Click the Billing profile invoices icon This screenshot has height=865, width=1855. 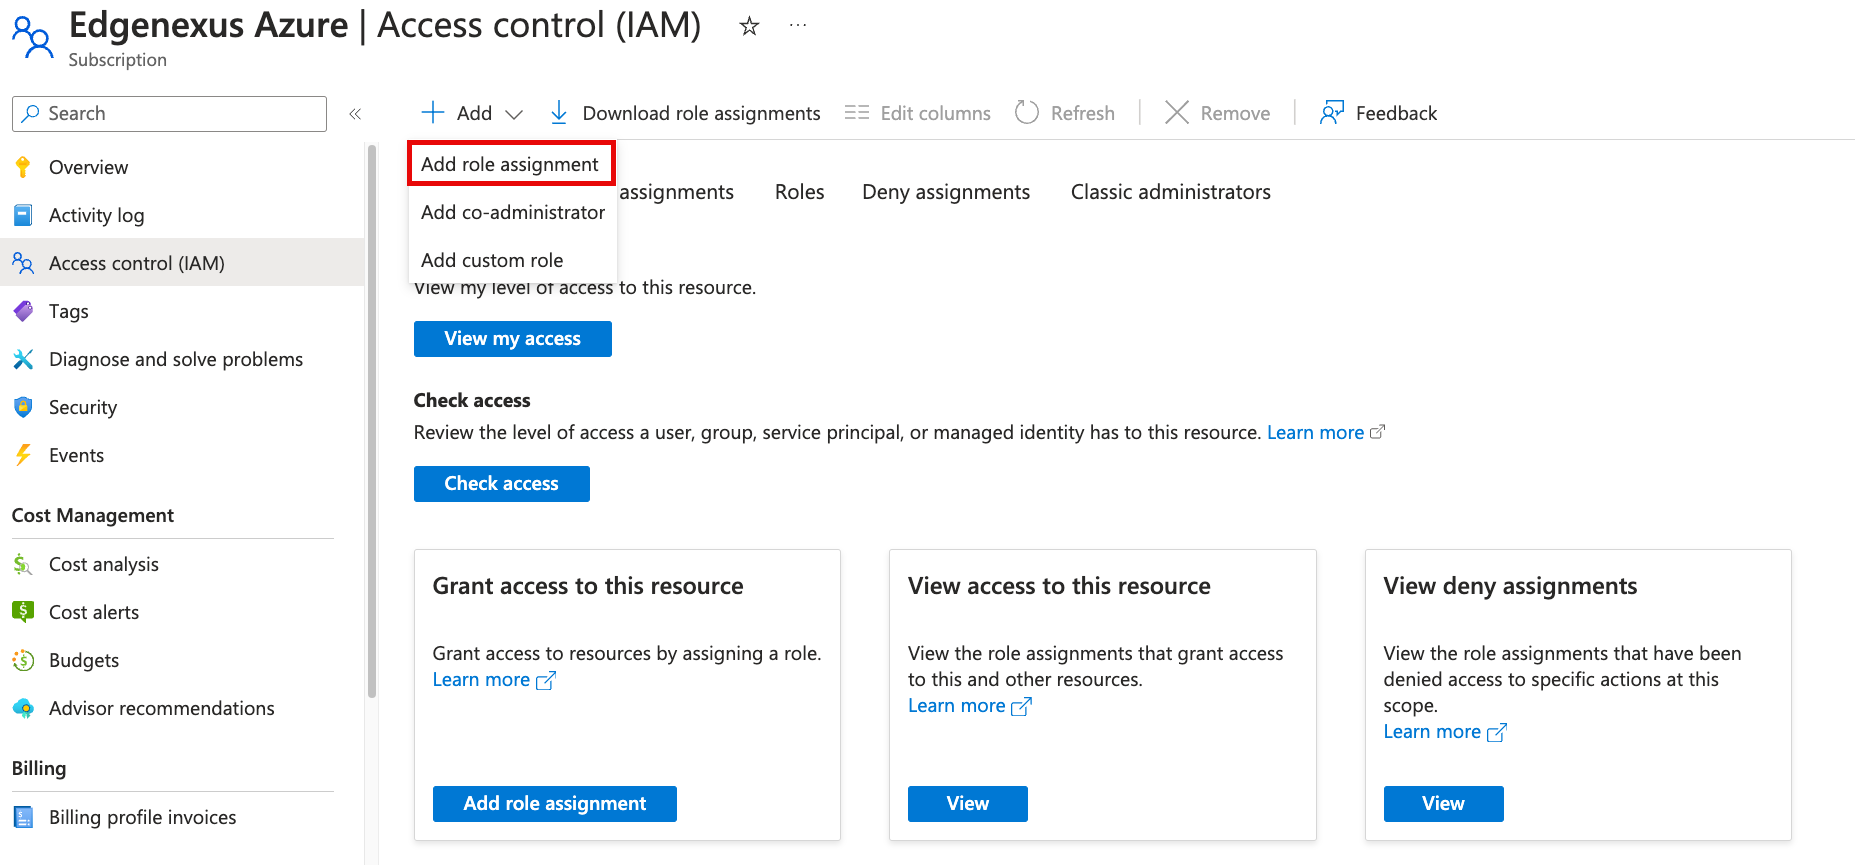[x=23, y=817]
